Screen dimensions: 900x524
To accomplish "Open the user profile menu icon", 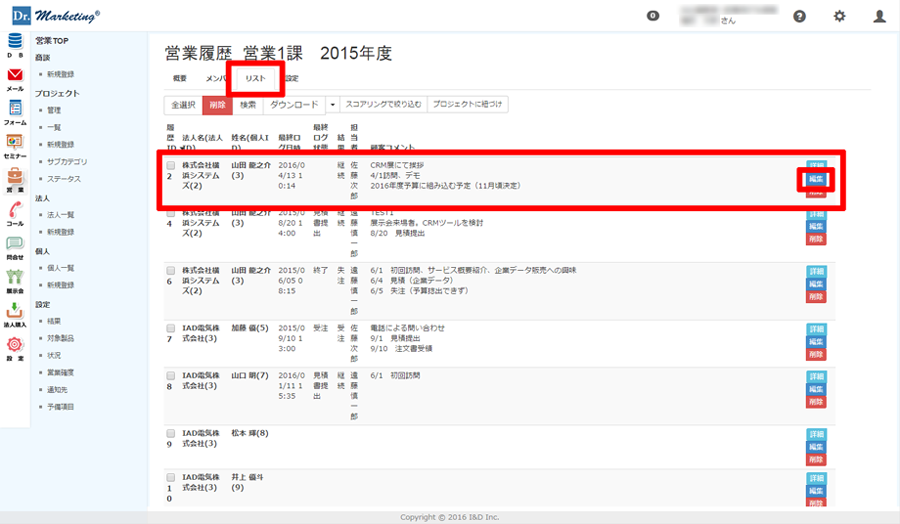I will [879, 16].
